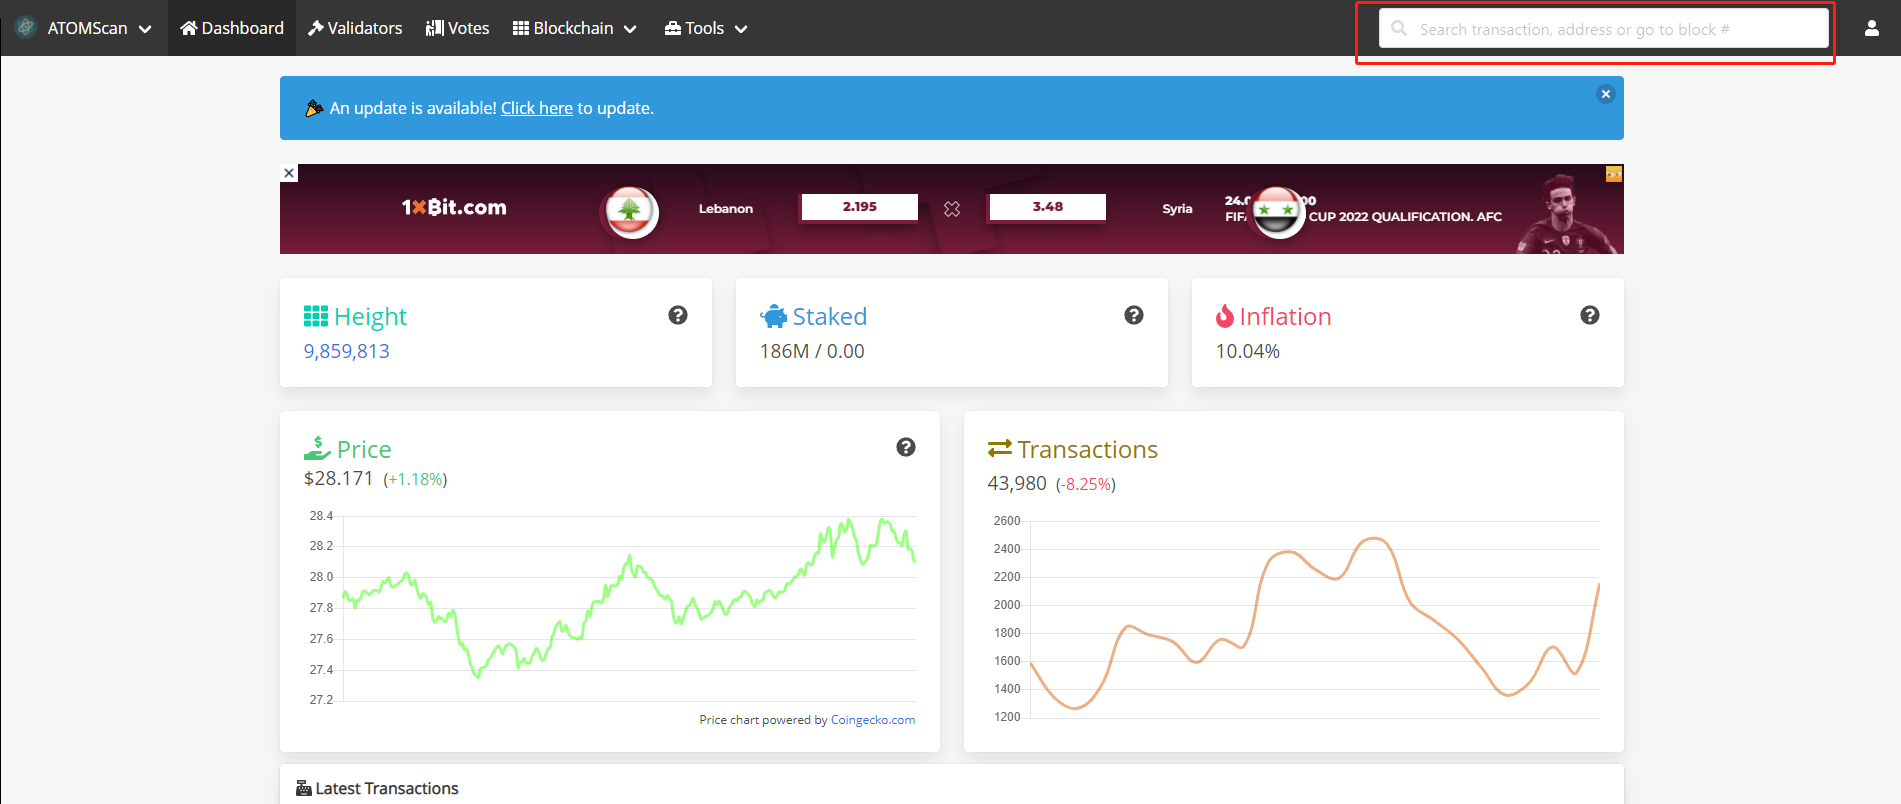Viewport: 1901px width, 804px height.
Task: Click the Height help question mark icon
Action: pyautogui.click(x=678, y=315)
